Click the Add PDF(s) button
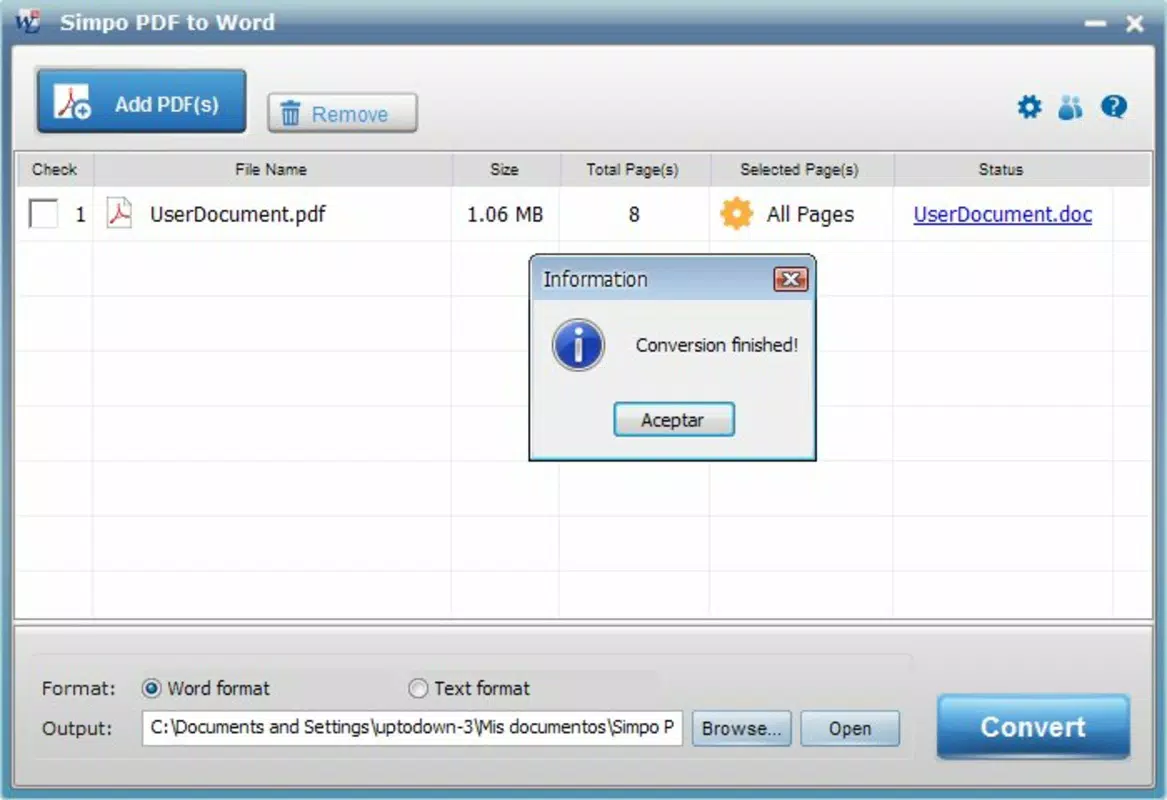 [x=141, y=102]
